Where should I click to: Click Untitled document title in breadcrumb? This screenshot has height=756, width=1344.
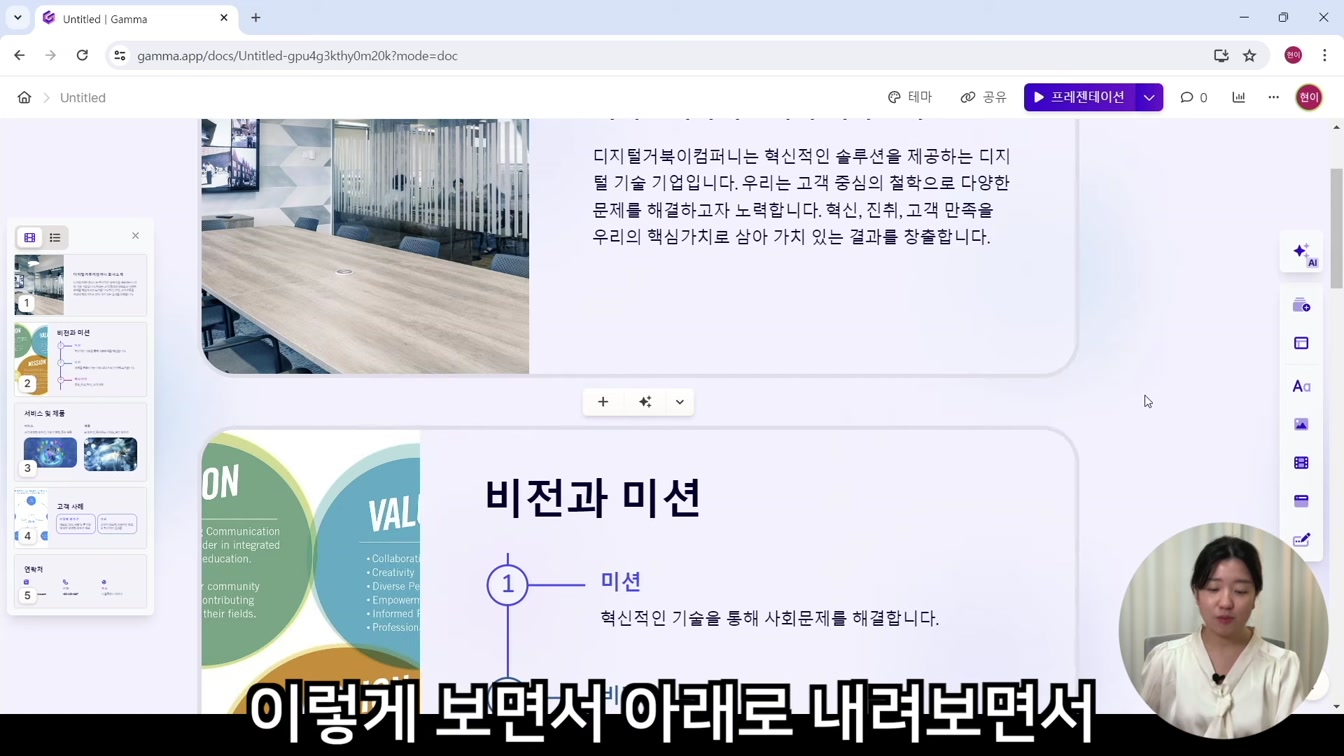pos(83,98)
